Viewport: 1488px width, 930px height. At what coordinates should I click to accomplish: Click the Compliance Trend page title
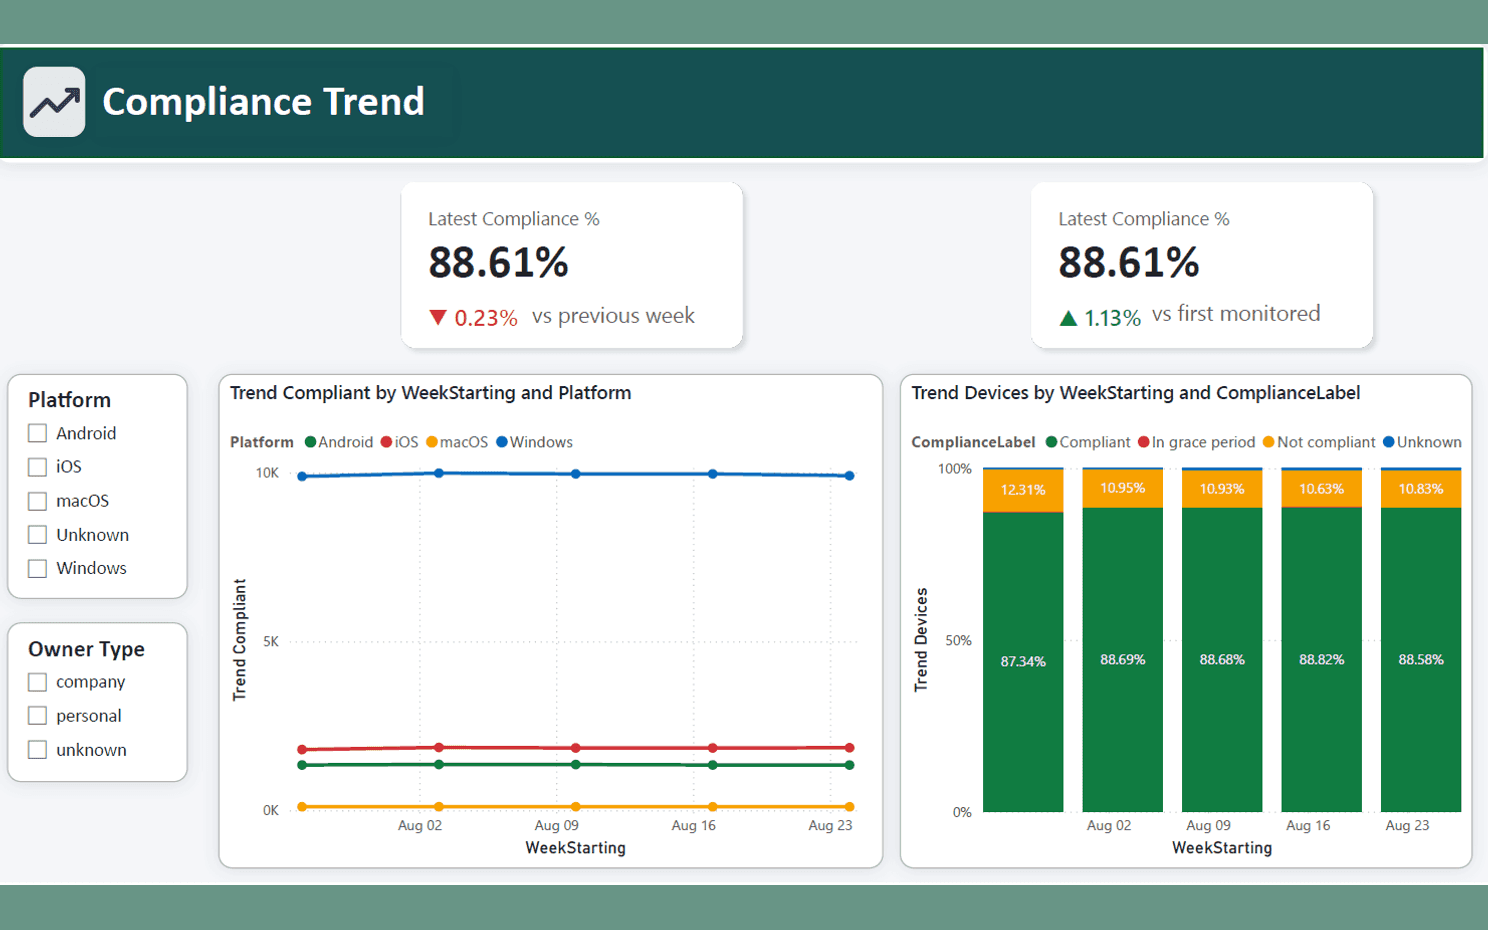pos(263,102)
